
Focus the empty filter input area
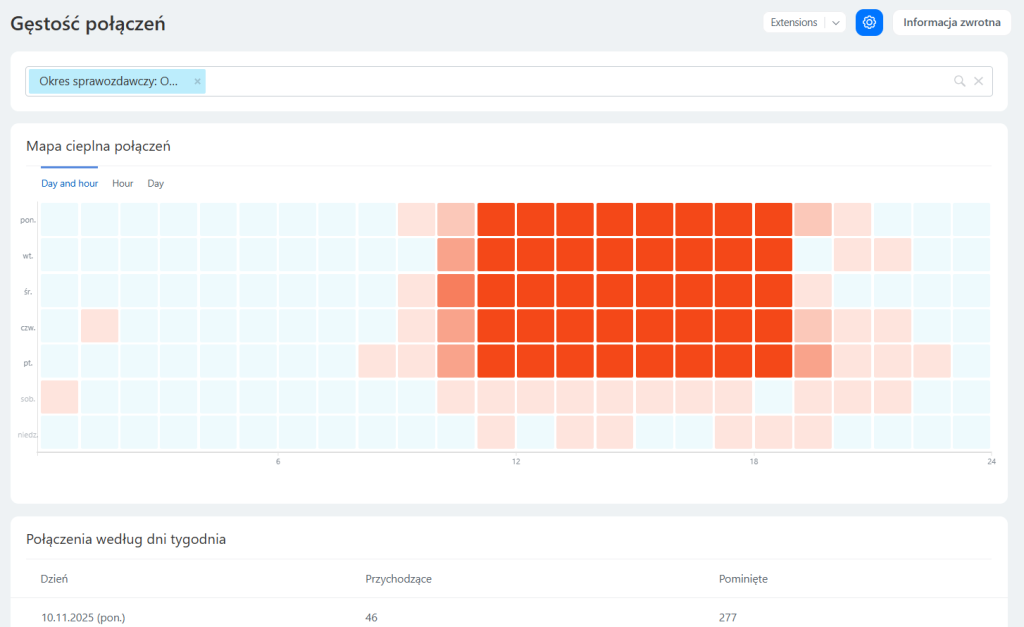coord(570,82)
